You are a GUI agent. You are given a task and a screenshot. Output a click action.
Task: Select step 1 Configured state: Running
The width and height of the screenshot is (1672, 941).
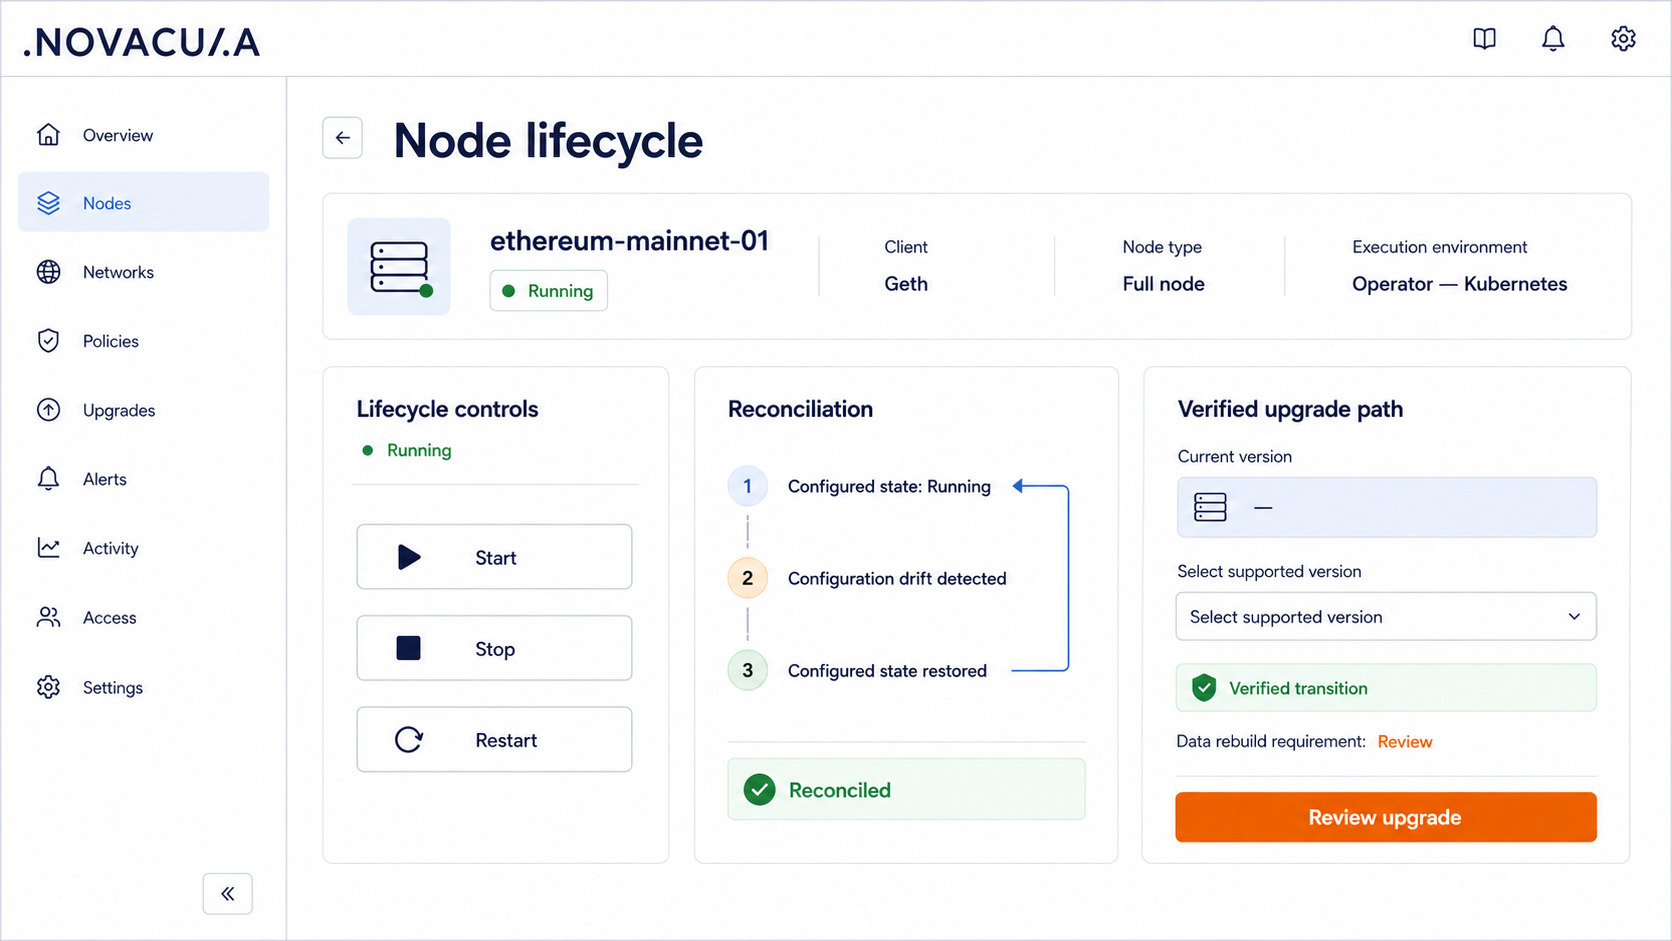coord(860,487)
